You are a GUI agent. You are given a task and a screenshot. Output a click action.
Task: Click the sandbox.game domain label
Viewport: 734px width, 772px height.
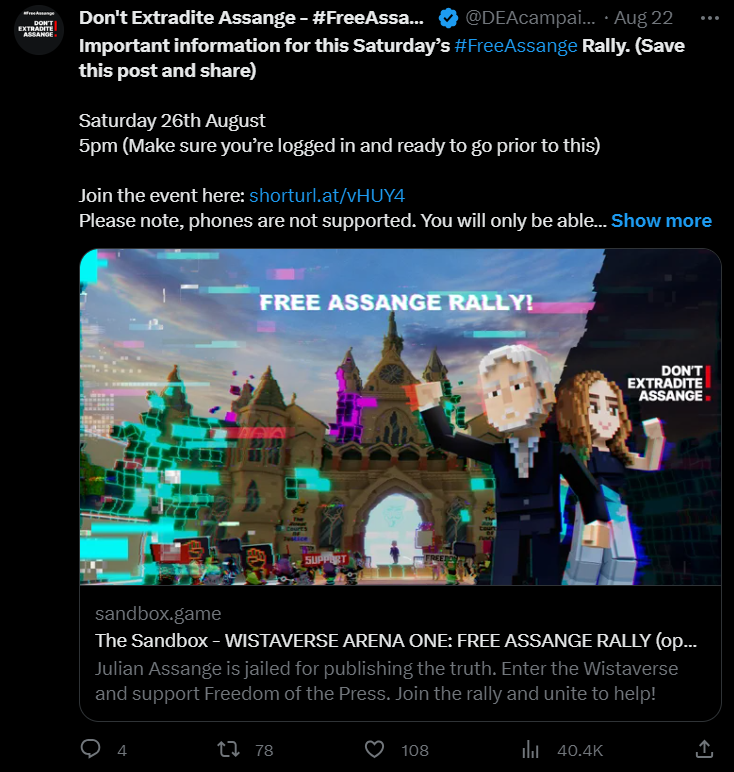[x=158, y=613]
